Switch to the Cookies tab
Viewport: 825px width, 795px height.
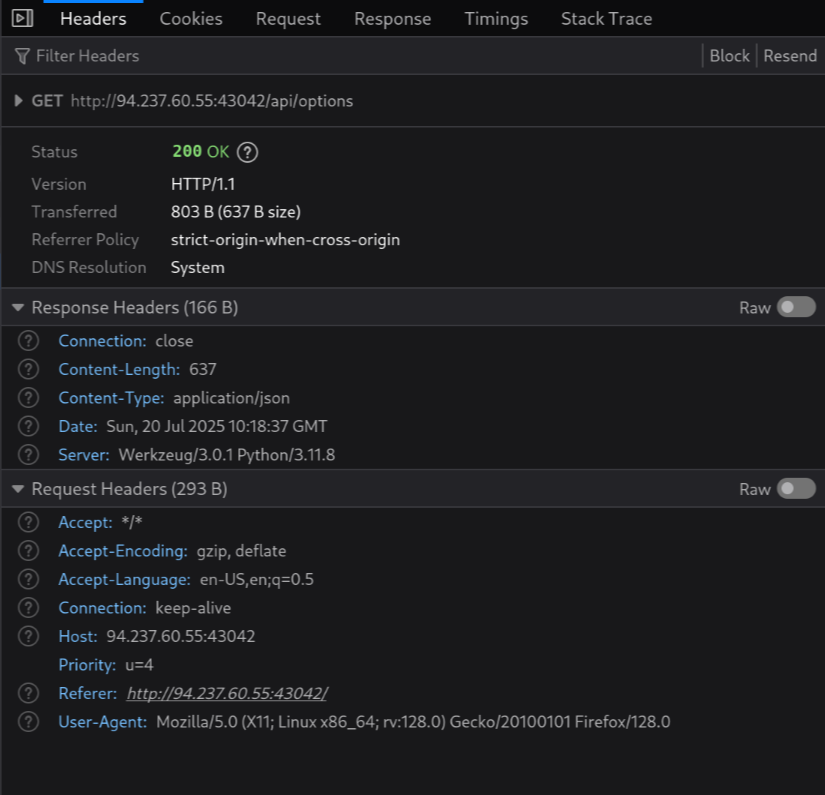click(191, 19)
